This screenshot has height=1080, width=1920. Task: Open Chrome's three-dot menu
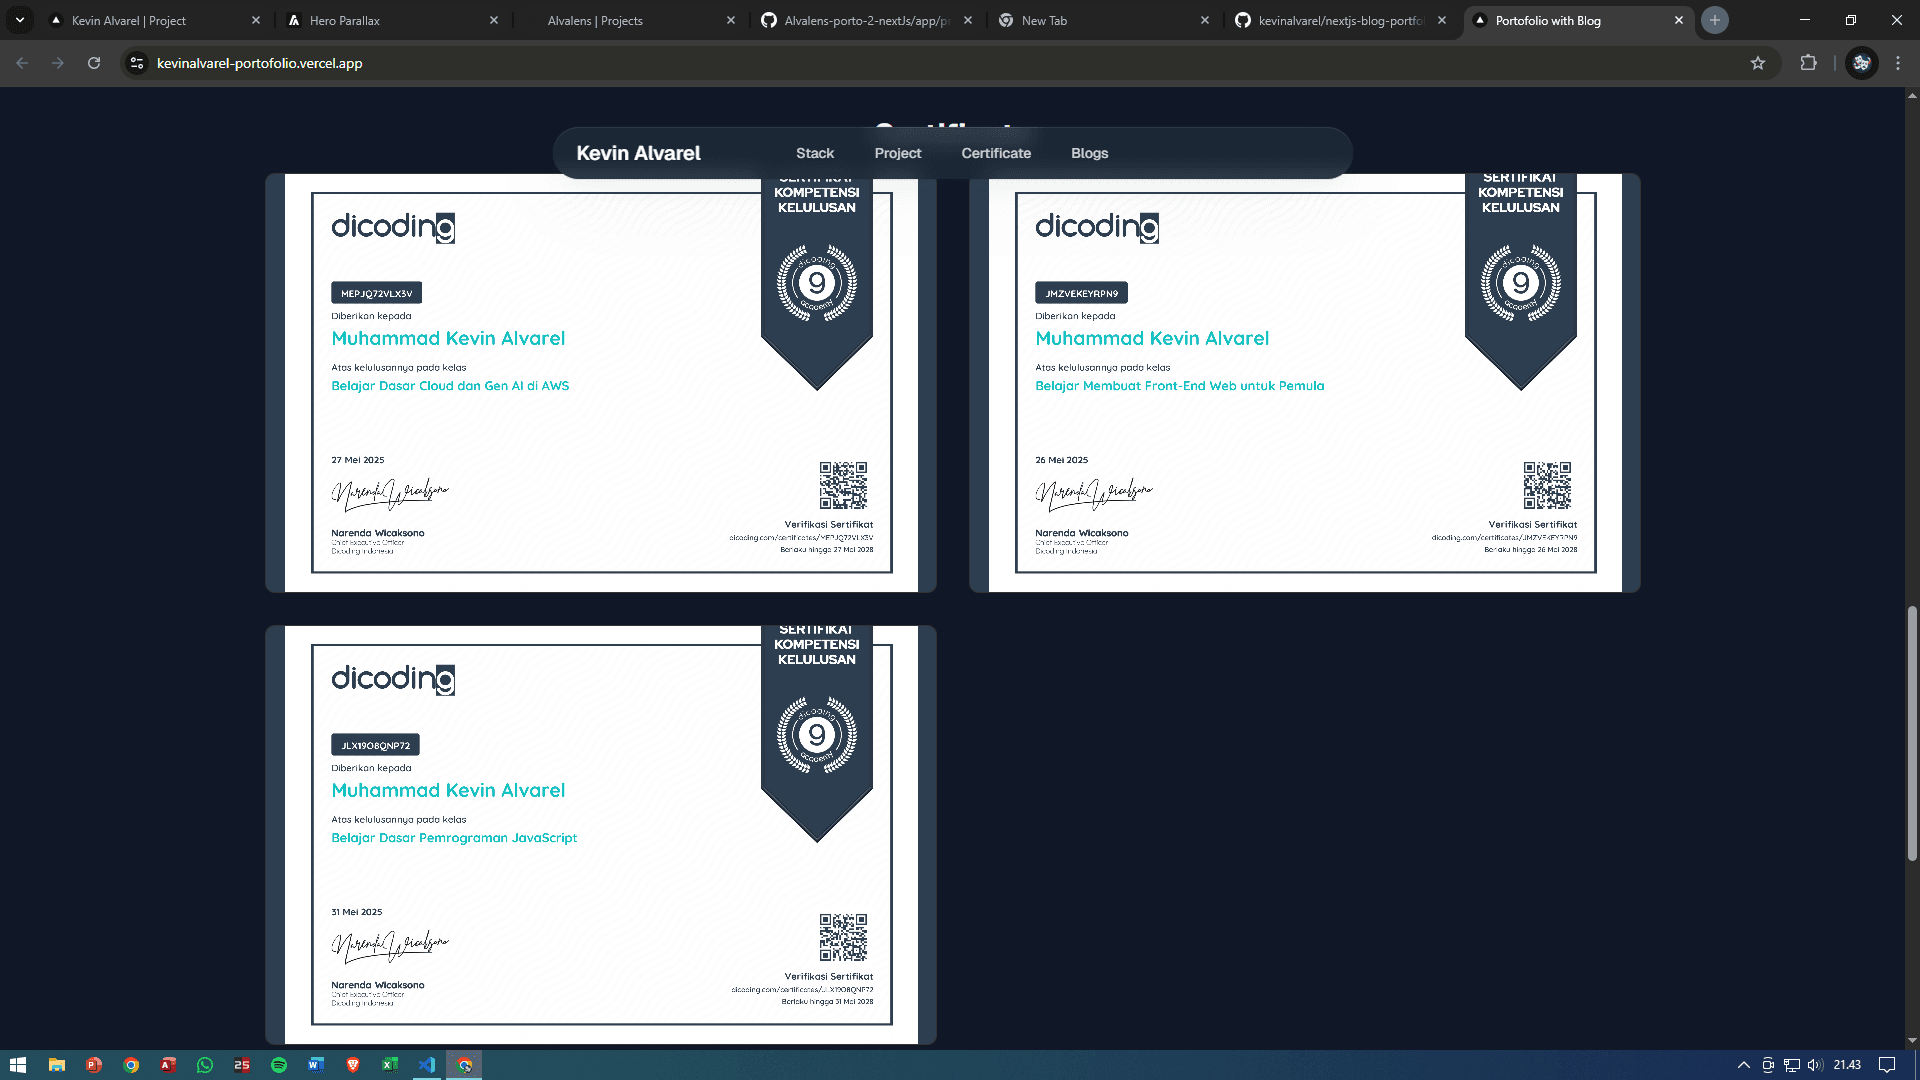pyautogui.click(x=1898, y=63)
